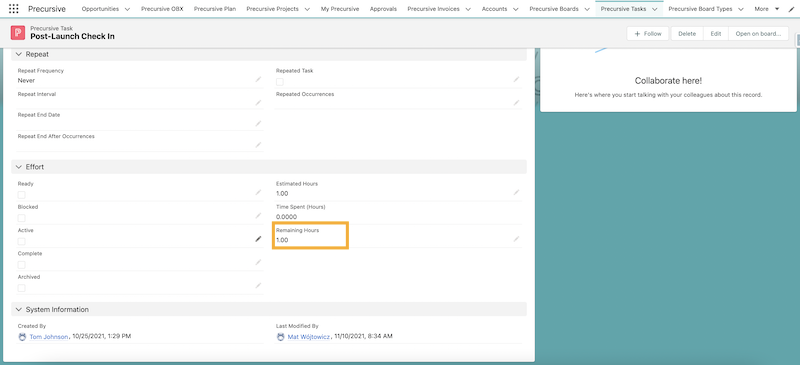Open the More navigation menu
Image resolution: width=800 pixels, height=365 pixels.
pos(767,9)
